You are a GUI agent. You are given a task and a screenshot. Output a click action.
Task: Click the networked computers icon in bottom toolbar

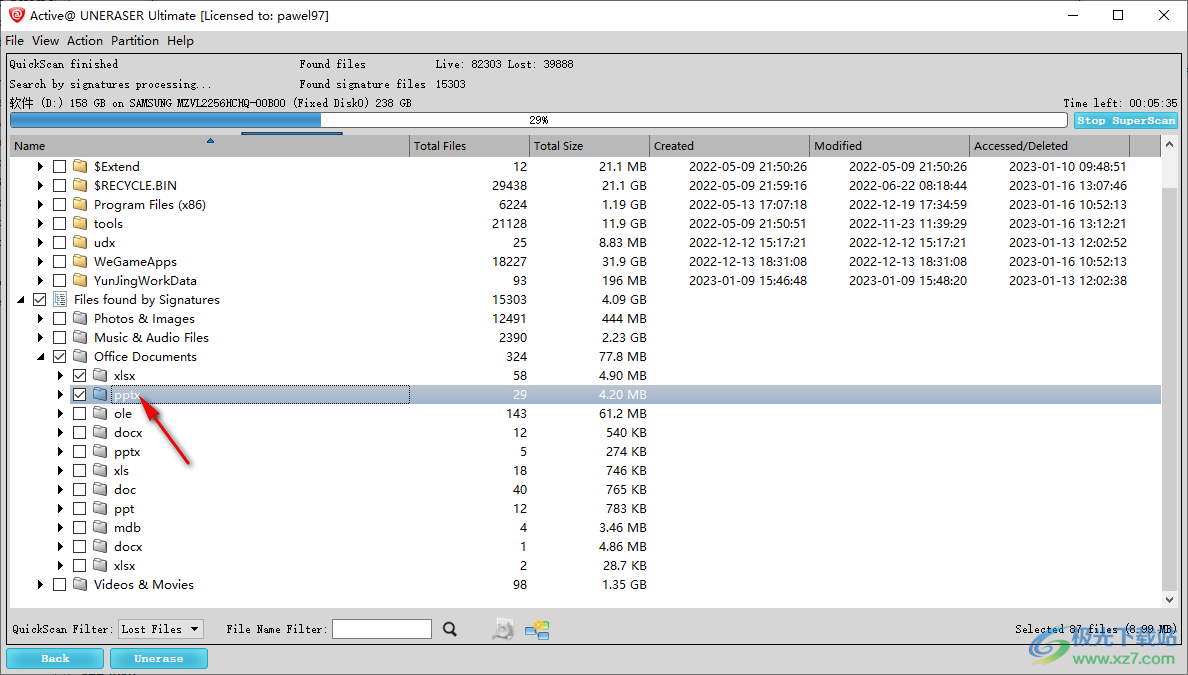(x=537, y=630)
